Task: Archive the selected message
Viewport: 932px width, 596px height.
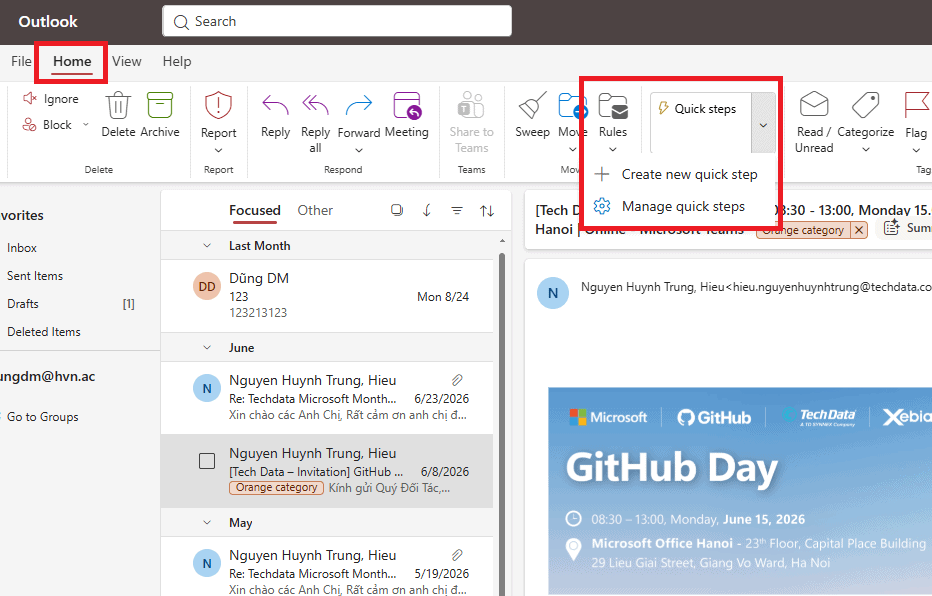Action: [x=160, y=115]
